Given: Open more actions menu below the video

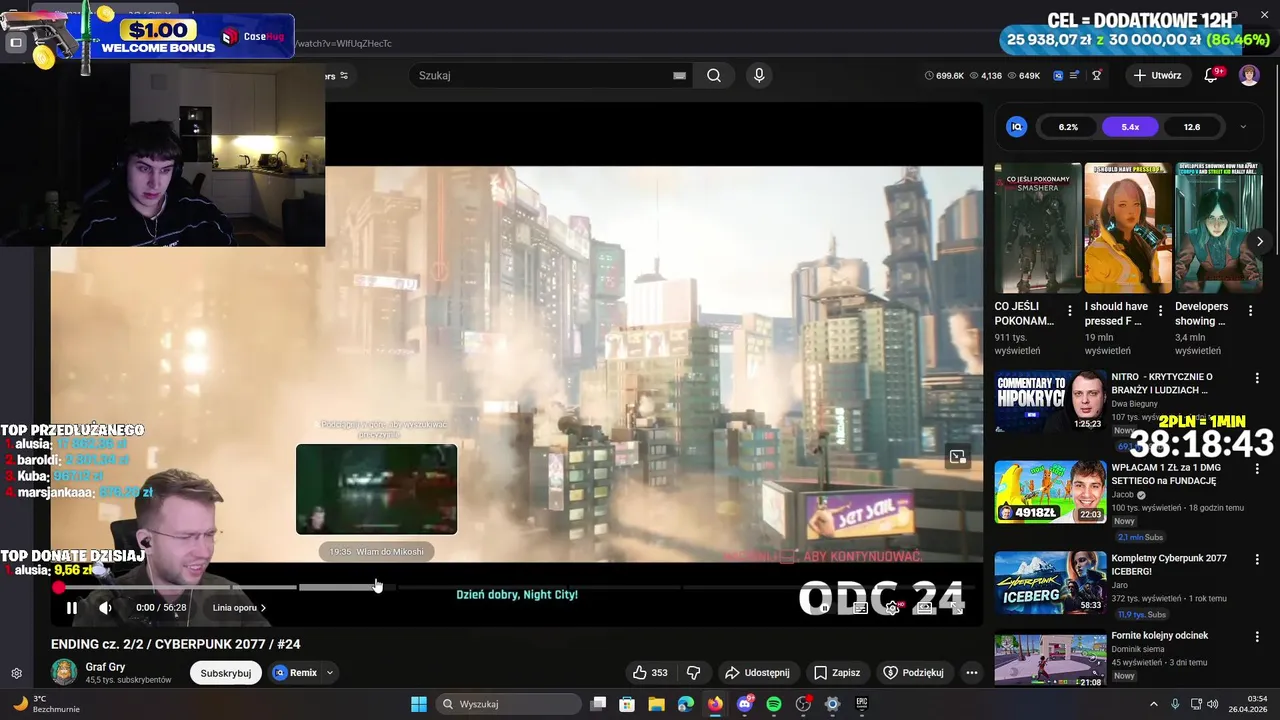Looking at the screenshot, I should pyautogui.click(x=971, y=673).
